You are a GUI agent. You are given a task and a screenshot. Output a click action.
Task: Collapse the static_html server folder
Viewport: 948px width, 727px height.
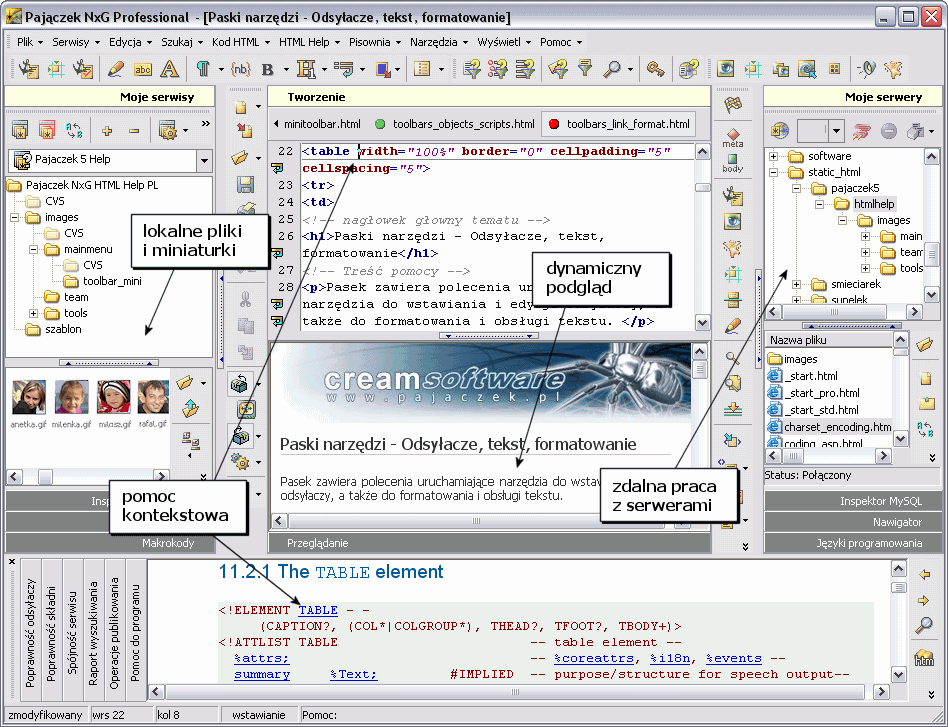click(x=773, y=172)
